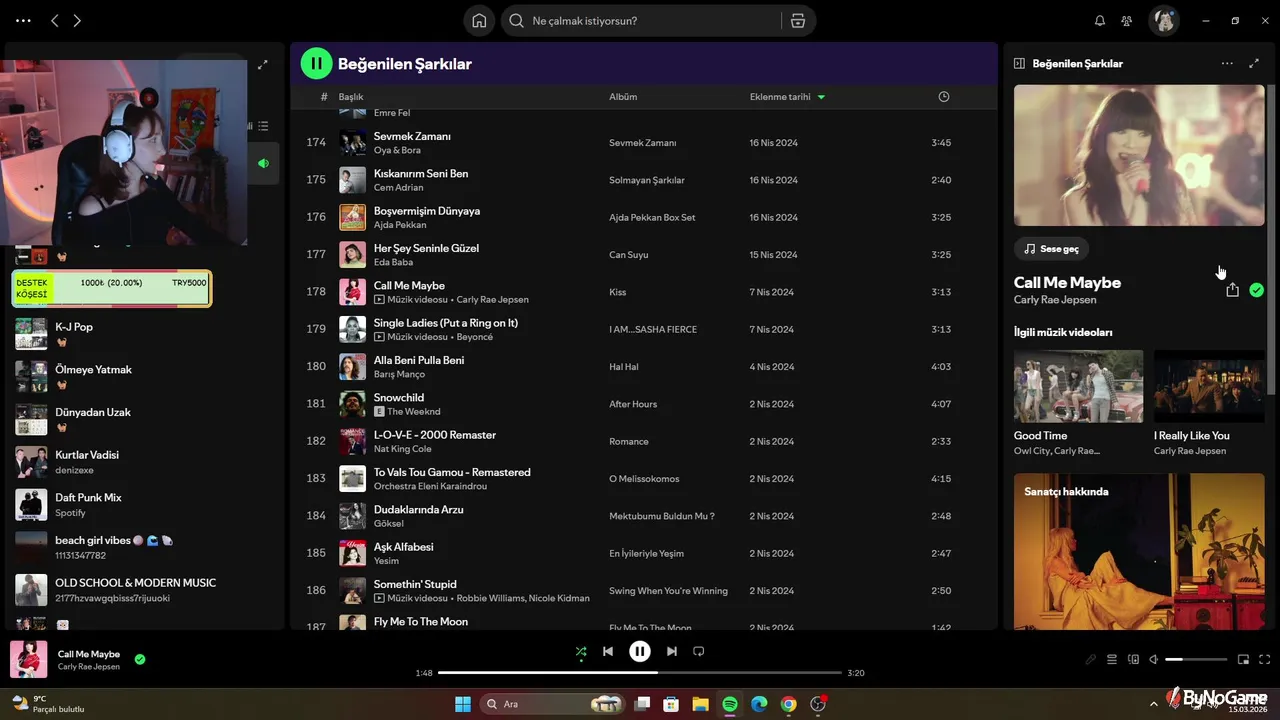Viewport: 1280px width, 720px height.
Task: Open the top-left three-dots app menu
Action: (x=23, y=20)
